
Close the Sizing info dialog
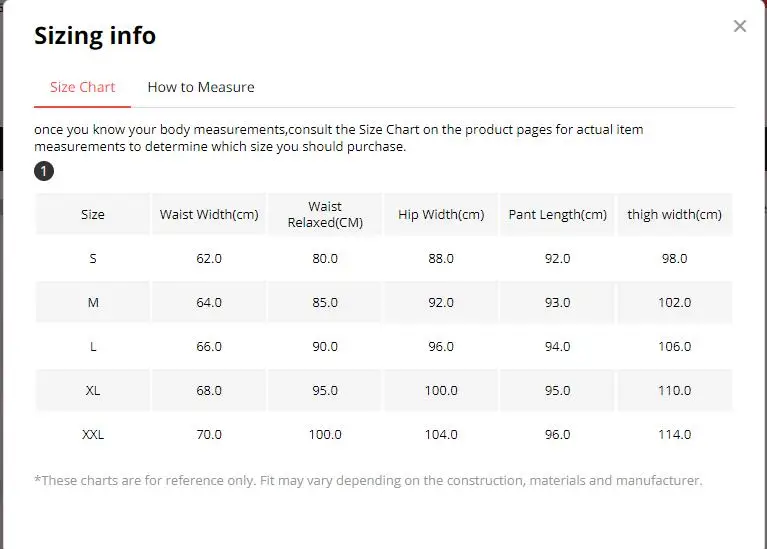point(740,26)
